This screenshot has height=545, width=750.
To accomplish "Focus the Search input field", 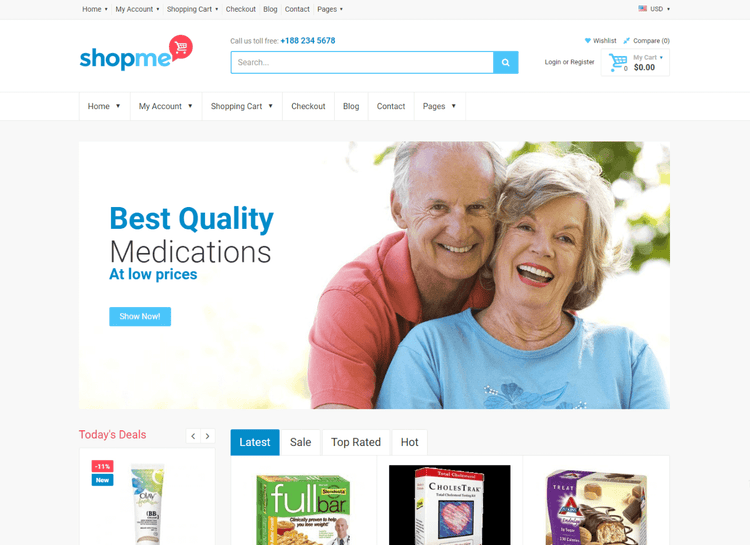I will tap(362, 62).
